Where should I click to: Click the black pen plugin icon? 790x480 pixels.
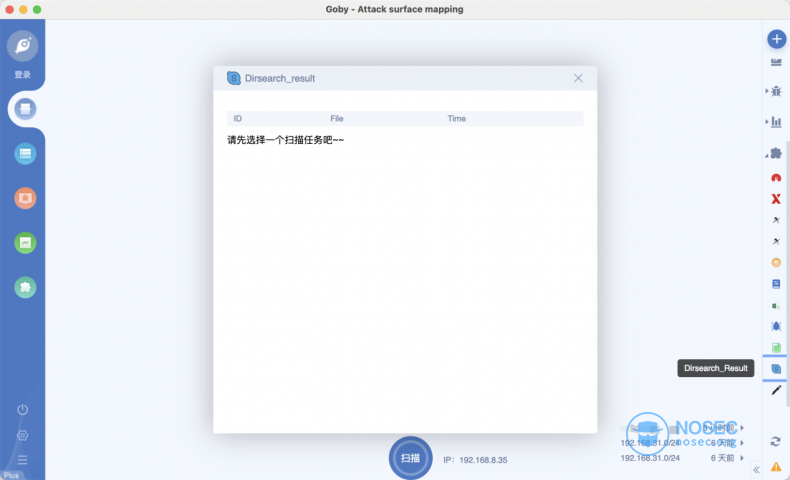click(x=776, y=390)
